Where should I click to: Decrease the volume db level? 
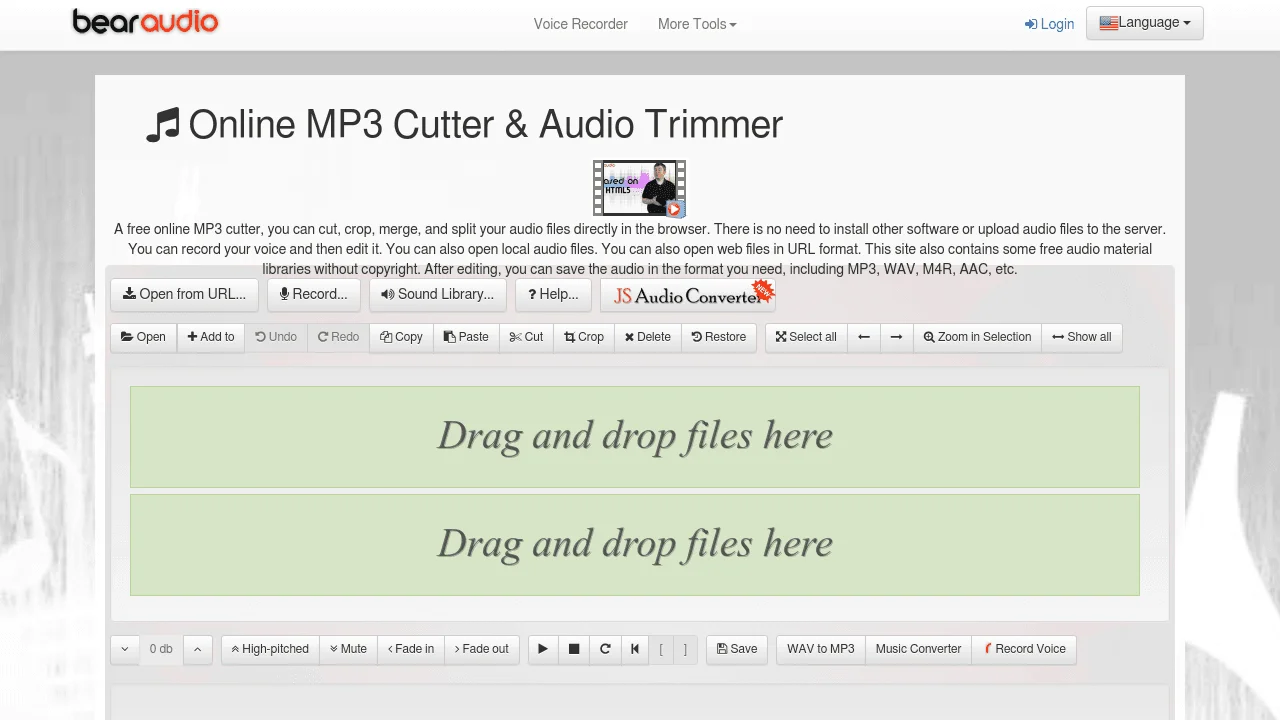coord(125,649)
